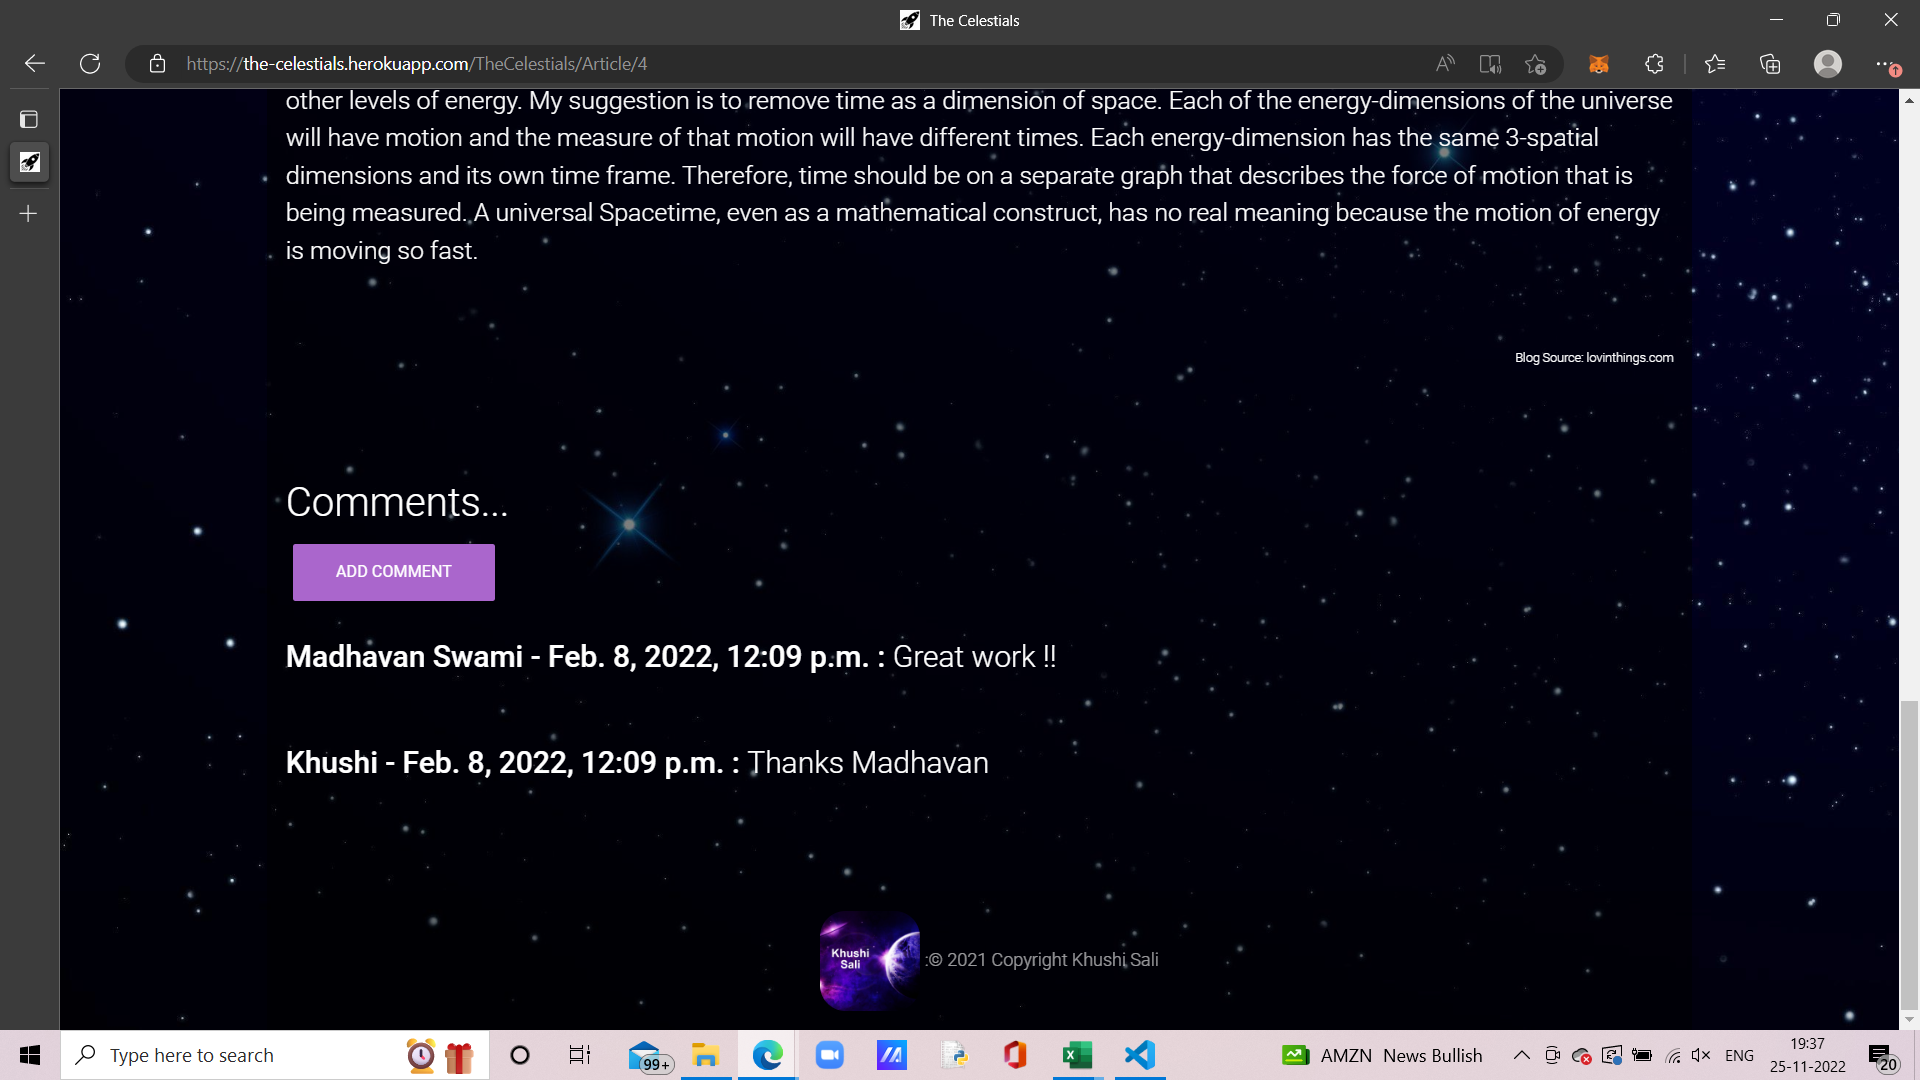Open Extensions puzzle icon
Image resolution: width=1920 pixels, height=1080 pixels.
click(x=1654, y=64)
